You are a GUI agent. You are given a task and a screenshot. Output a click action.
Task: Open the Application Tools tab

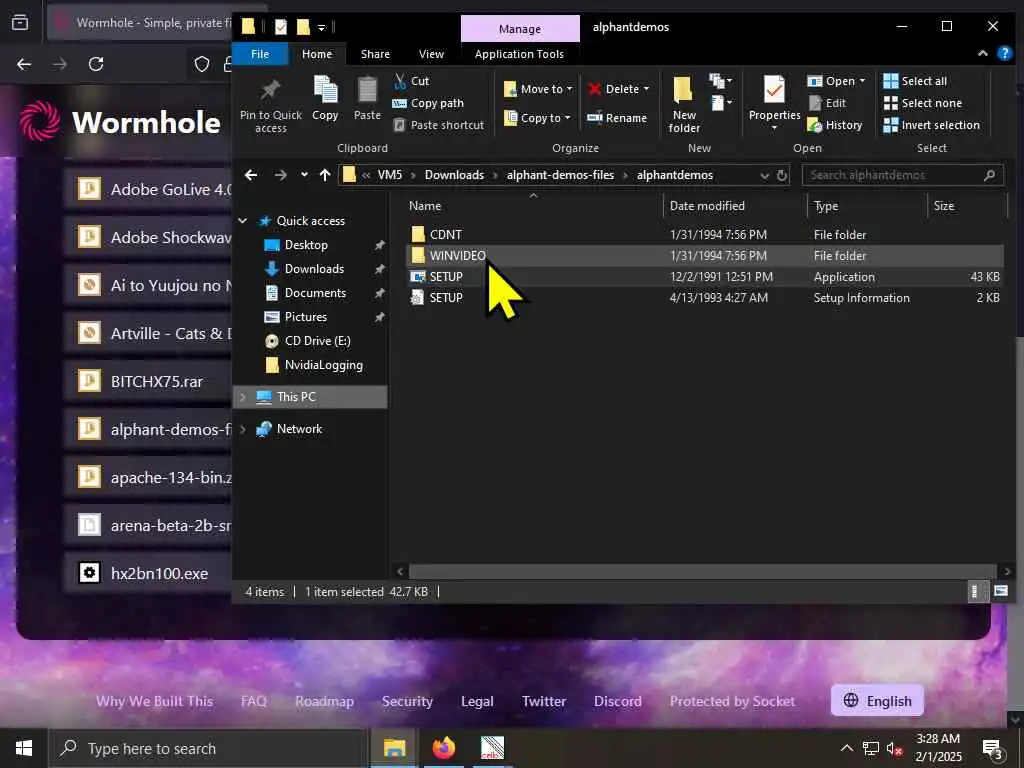pyautogui.click(x=519, y=54)
